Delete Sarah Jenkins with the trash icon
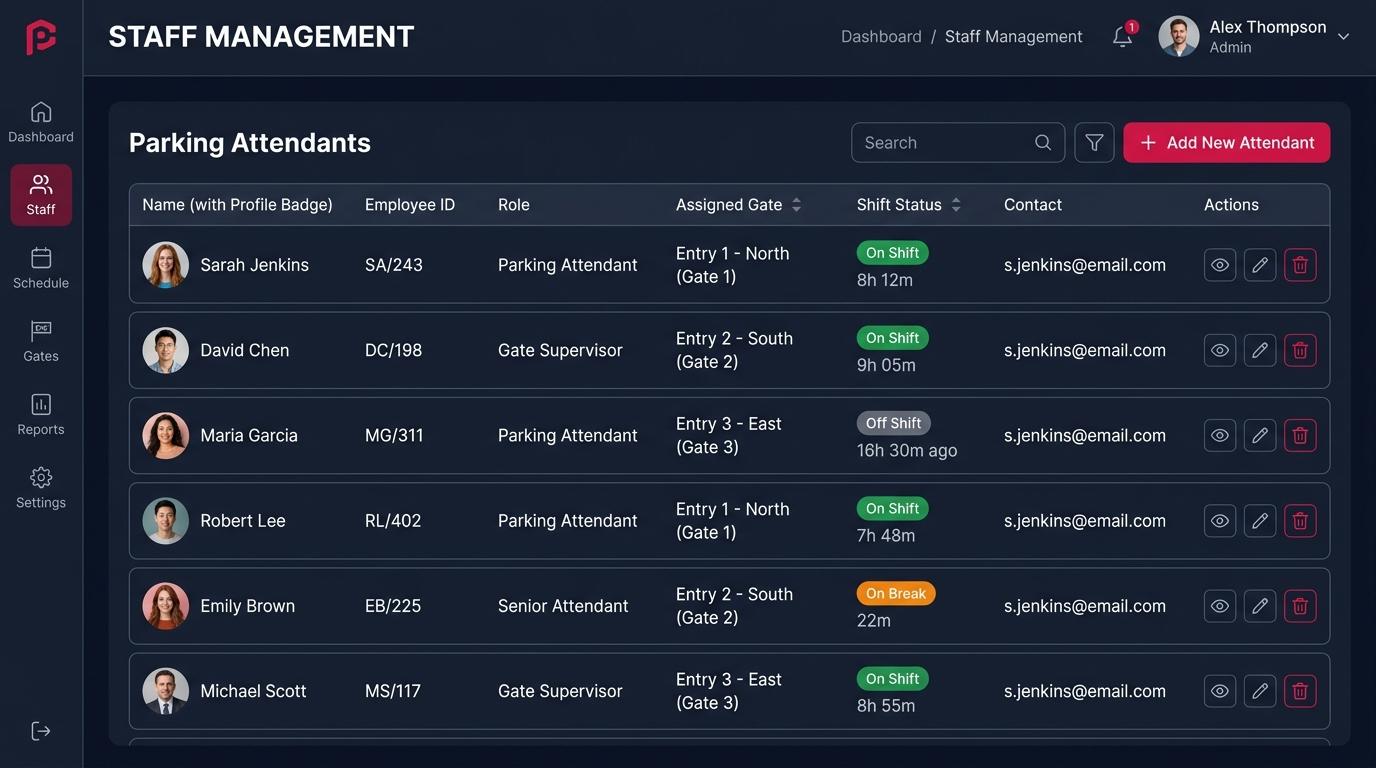The image size is (1376, 768). coord(1300,265)
